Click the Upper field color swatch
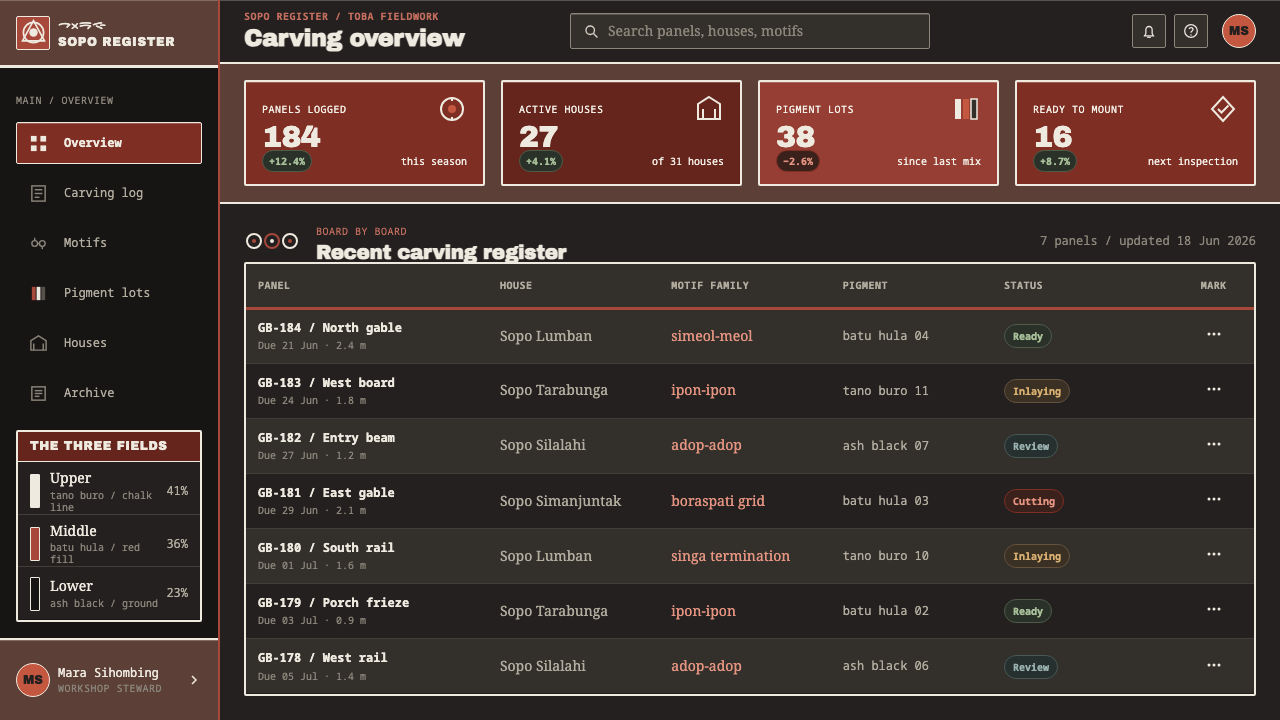The width and height of the screenshot is (1280, 720). (35, 491)
